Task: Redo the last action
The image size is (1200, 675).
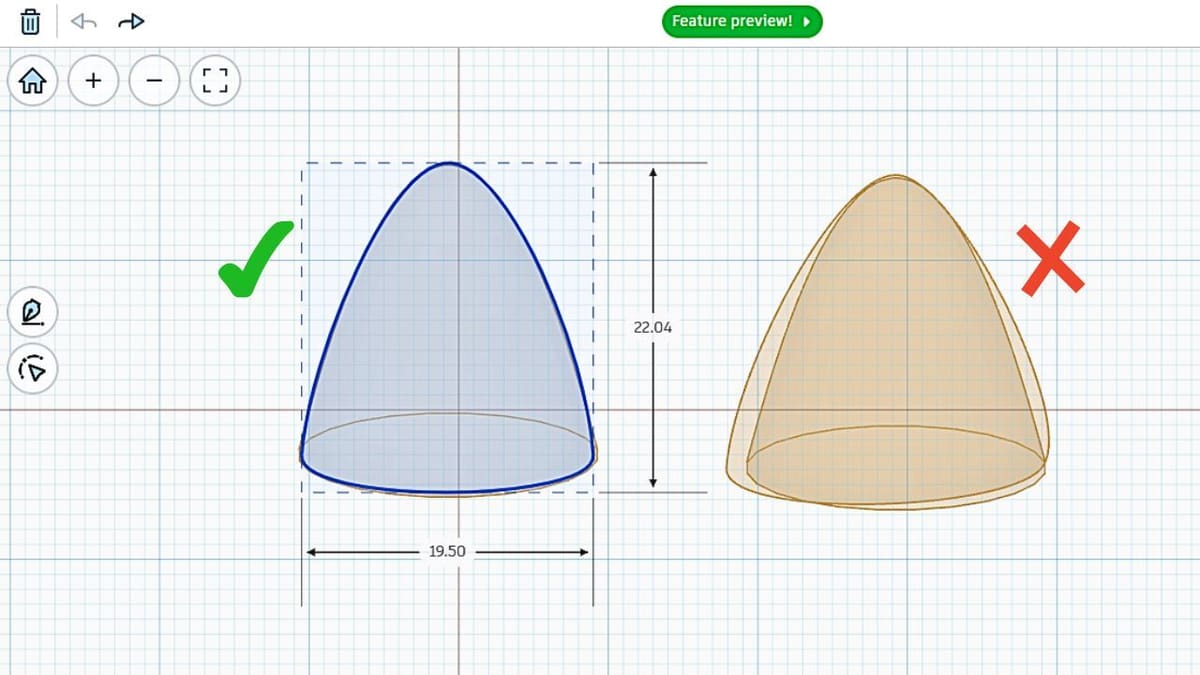Action: [x=131, y=21]
